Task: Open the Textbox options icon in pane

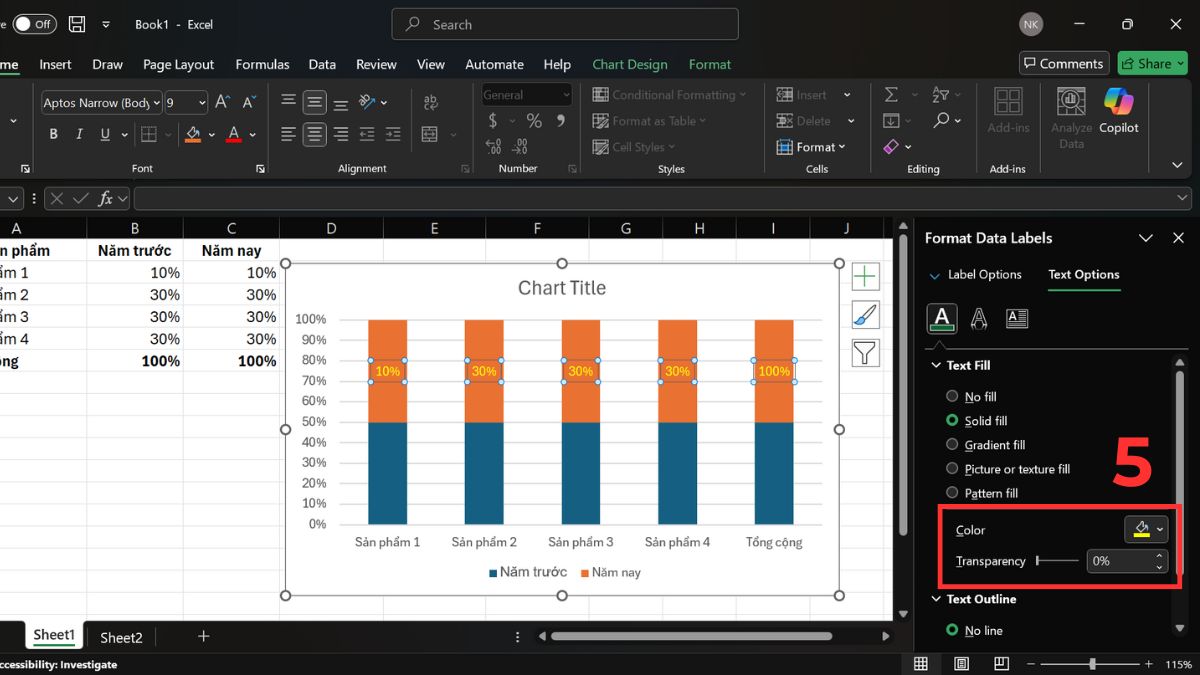Action: (1017, 318)
